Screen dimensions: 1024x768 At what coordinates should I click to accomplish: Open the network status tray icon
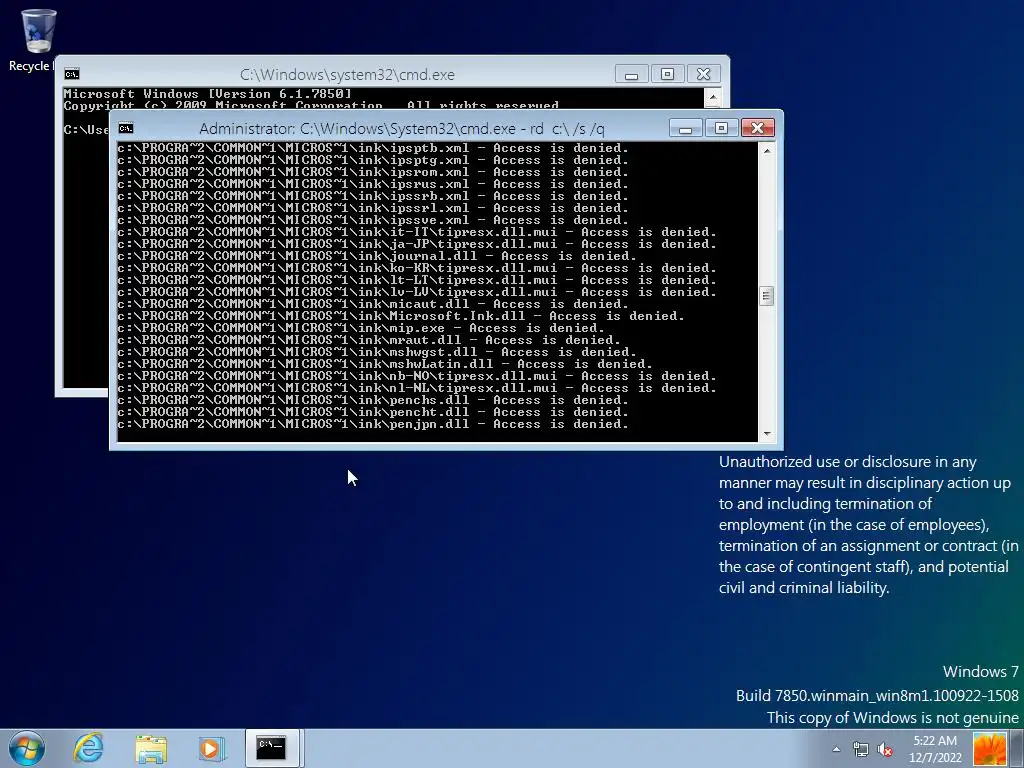(x=861, y=749)
